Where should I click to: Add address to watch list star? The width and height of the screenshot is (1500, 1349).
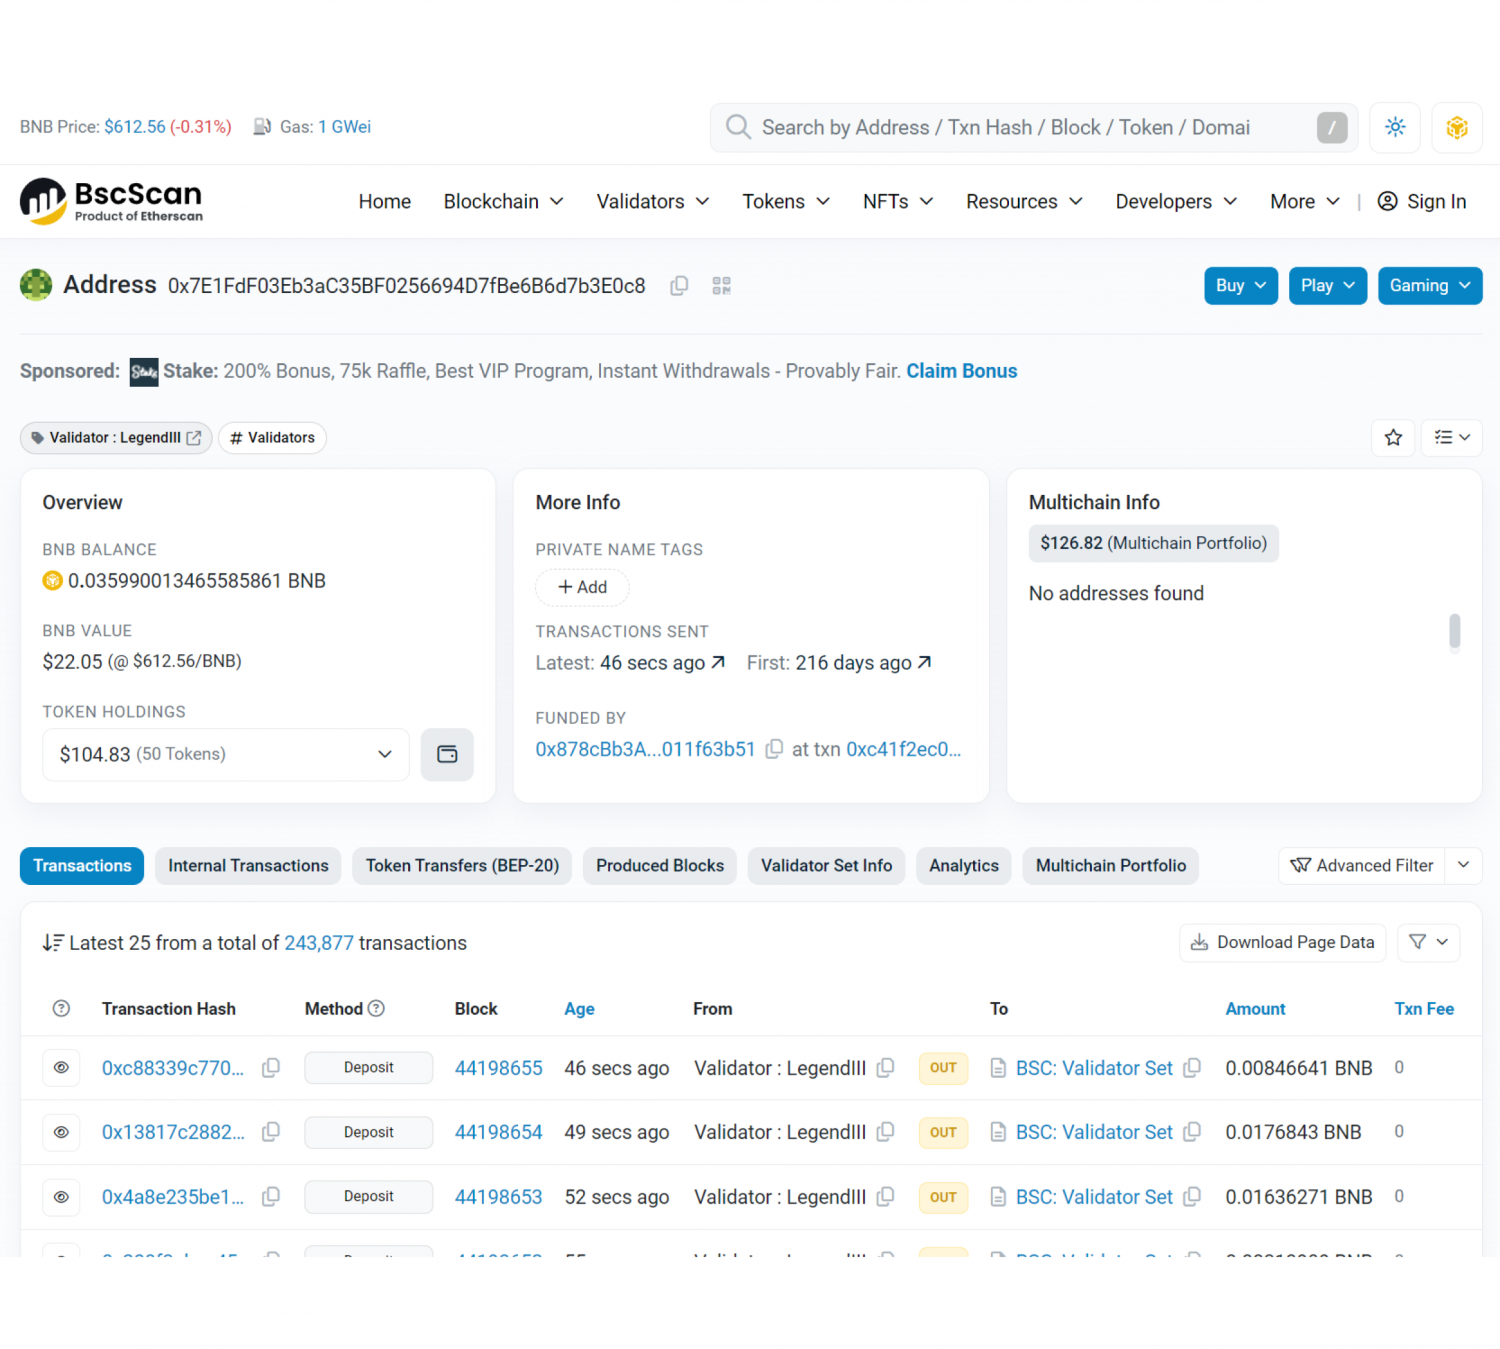pos(1393,438)
